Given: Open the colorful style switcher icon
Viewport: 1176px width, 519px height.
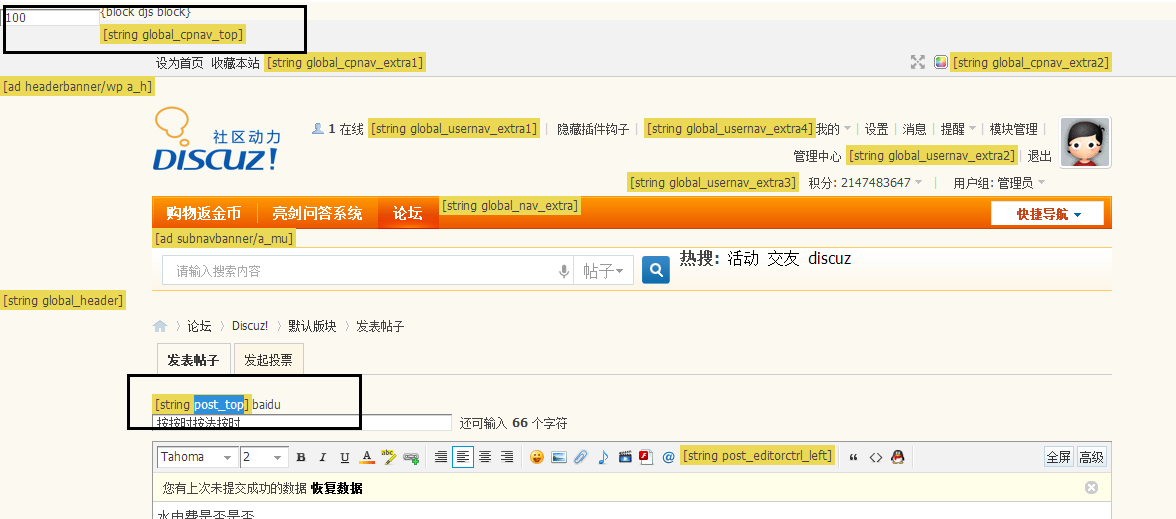Looking at the screenshot, I should click(941, 62).
